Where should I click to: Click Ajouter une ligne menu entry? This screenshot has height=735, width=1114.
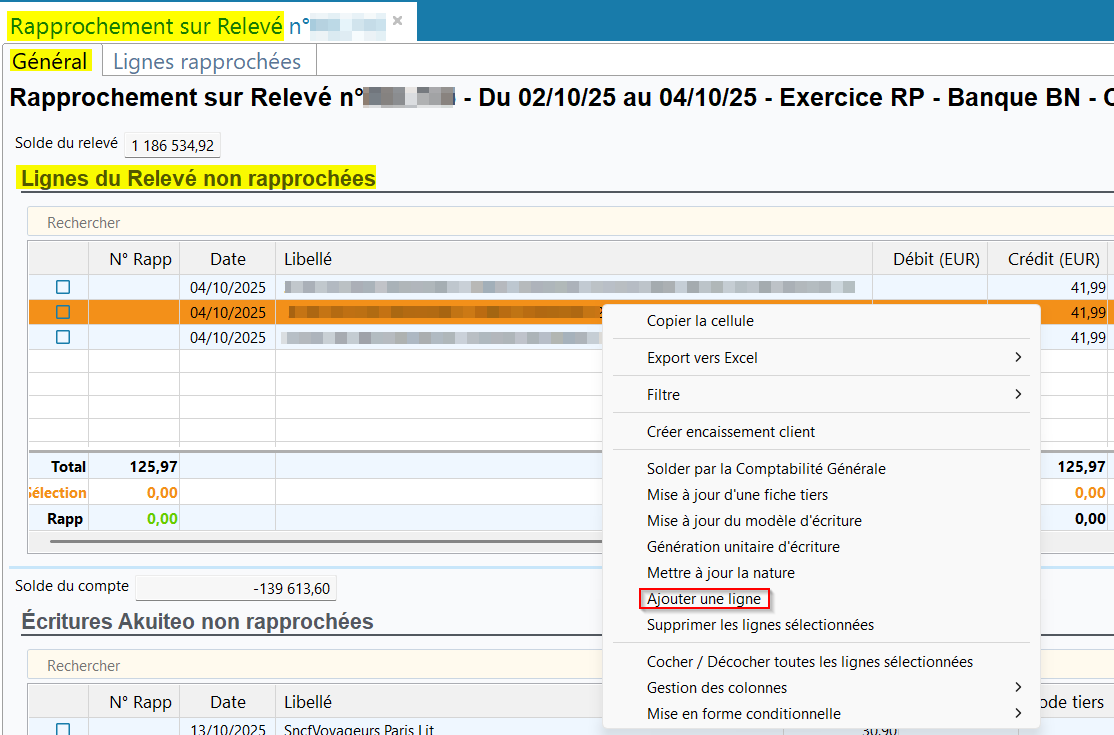click(x=705, y=599)
